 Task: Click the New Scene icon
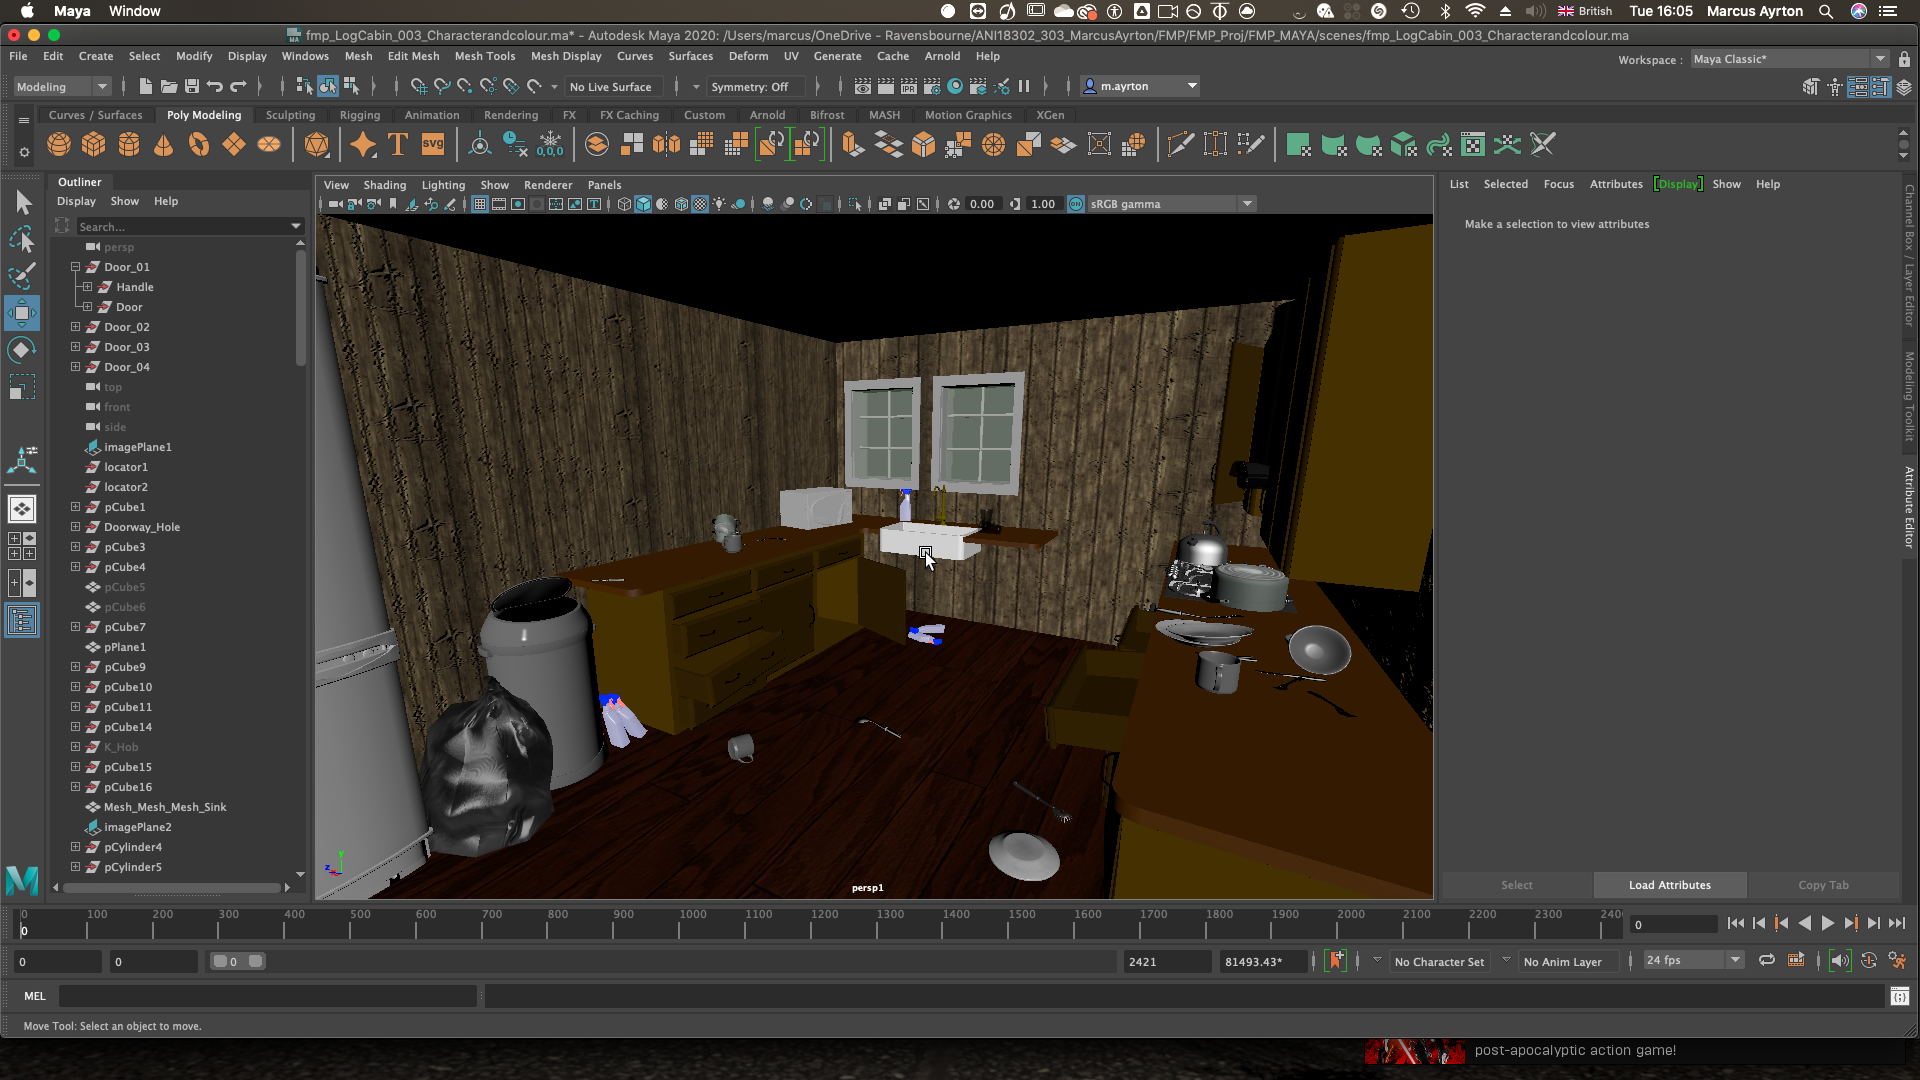click(x=145, y=87)
